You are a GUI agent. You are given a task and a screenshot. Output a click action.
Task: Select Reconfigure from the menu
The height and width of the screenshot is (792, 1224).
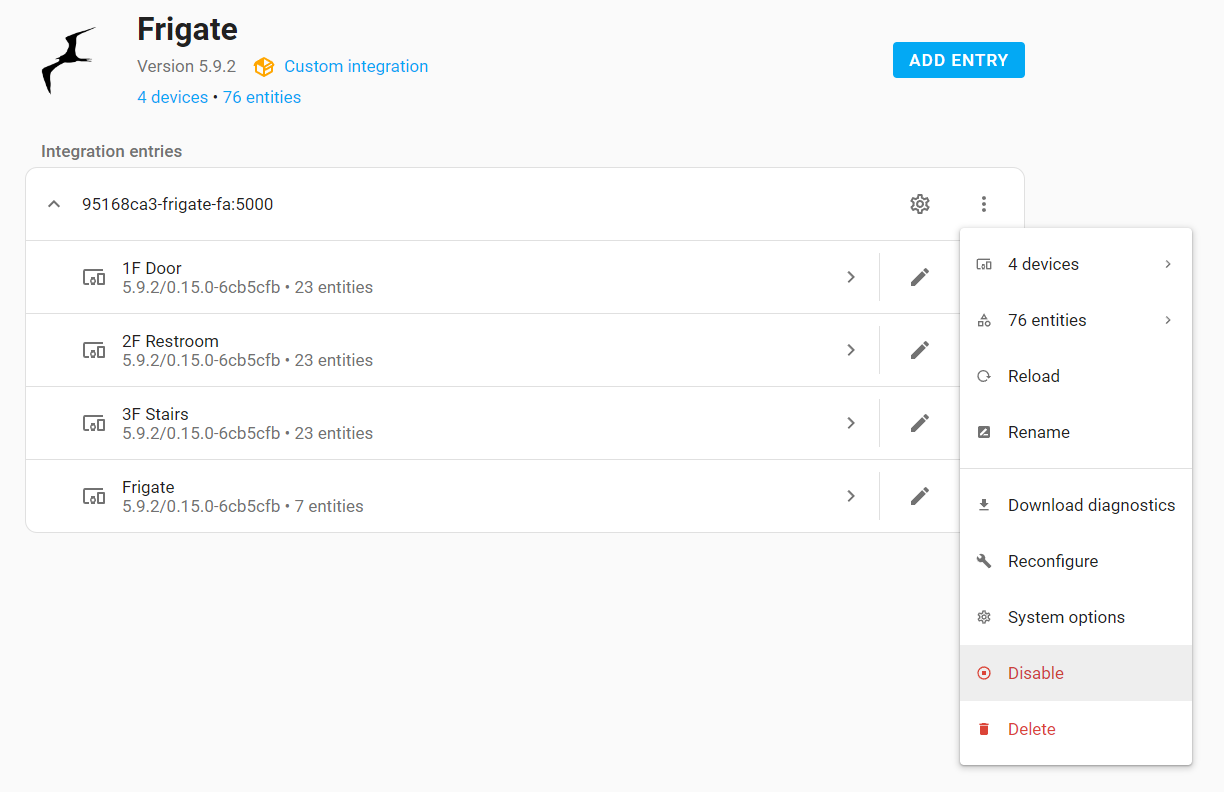(x=1052, y=561)
